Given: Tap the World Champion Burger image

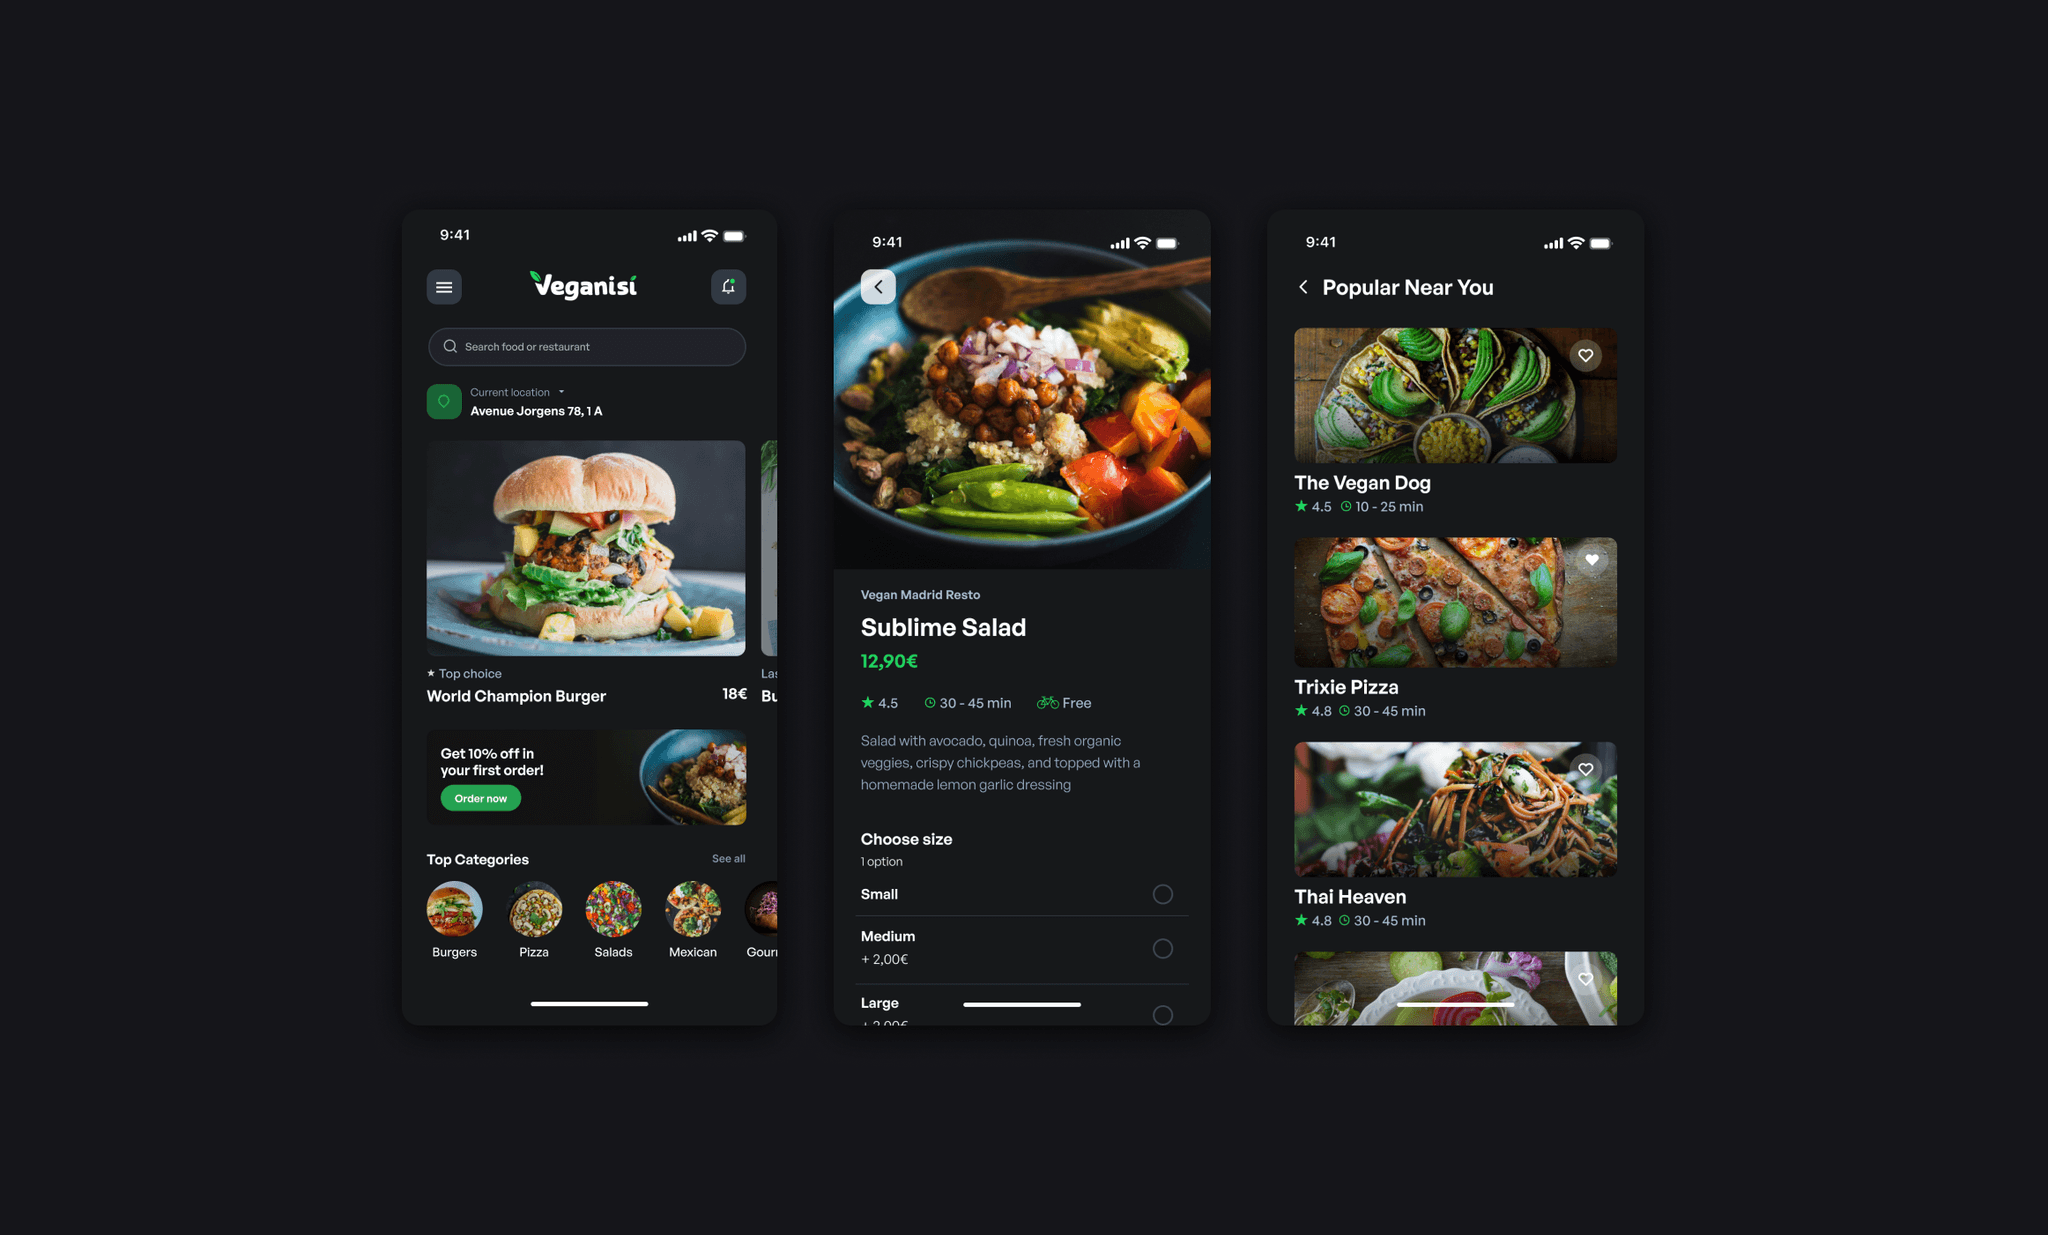Looking at the screenshot, I should 584,550.
